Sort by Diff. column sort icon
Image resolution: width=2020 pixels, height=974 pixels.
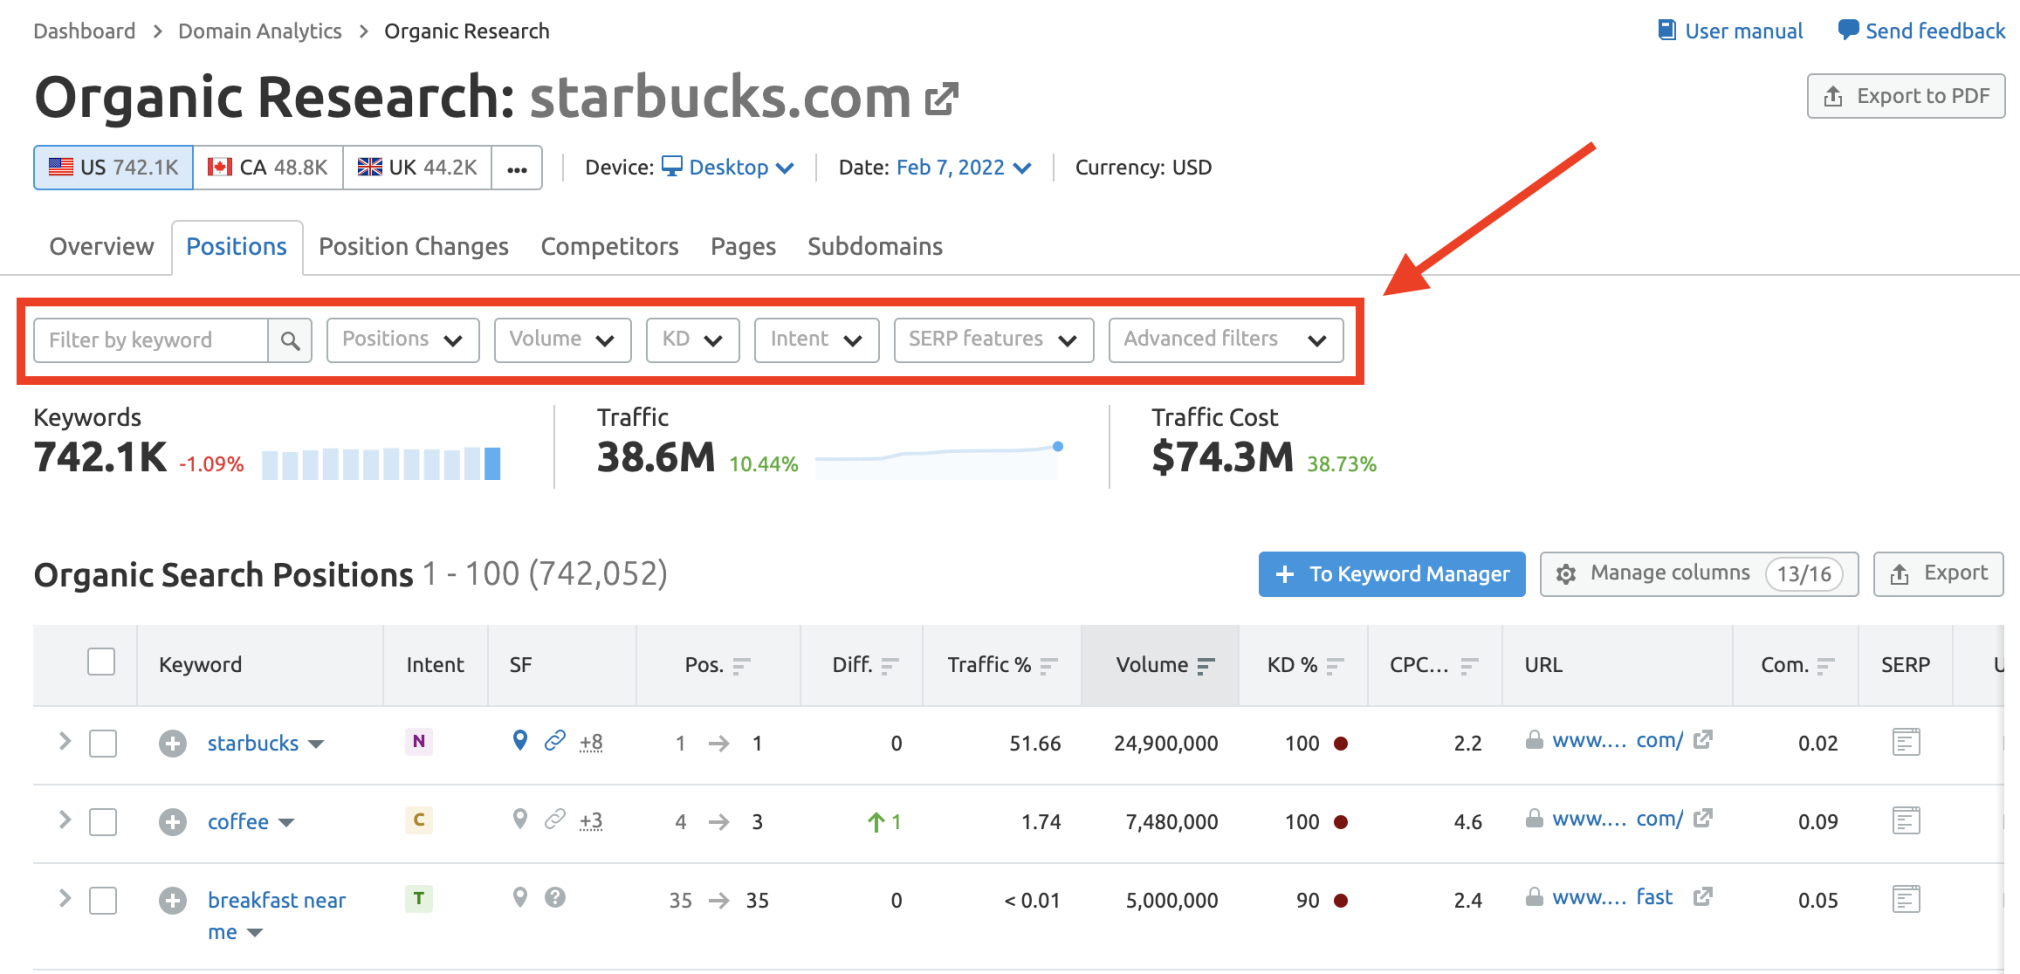890,666
